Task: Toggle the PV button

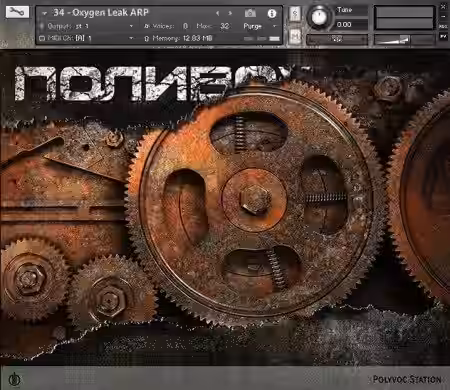Action: pyautogui.click(x=443, y=36)
